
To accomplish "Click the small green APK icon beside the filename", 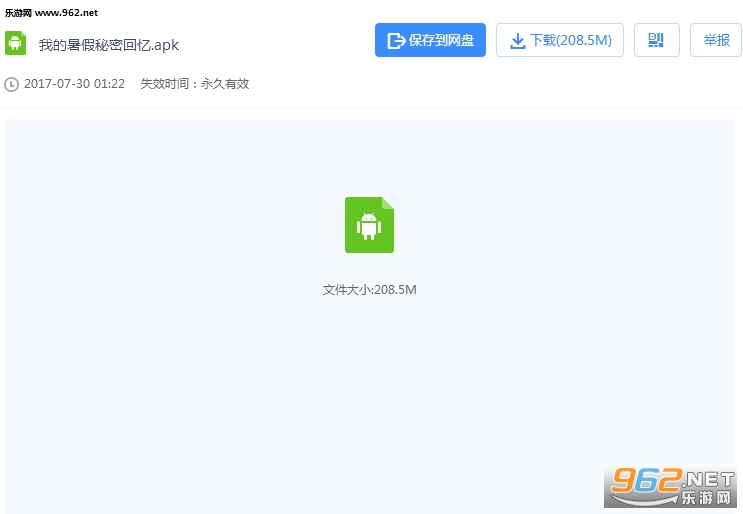I will [x=15, y=43].
